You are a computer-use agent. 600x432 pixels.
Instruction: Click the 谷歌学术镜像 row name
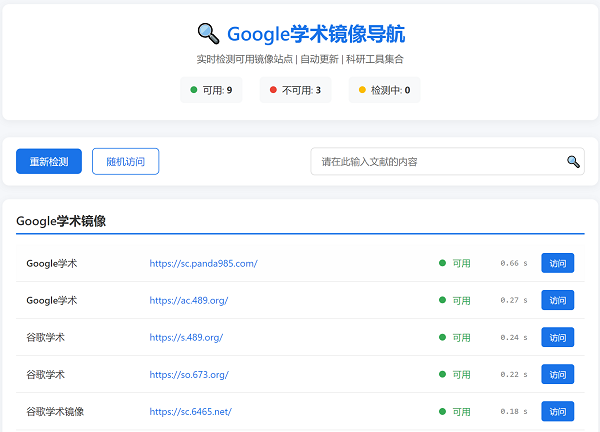[55, 412]
